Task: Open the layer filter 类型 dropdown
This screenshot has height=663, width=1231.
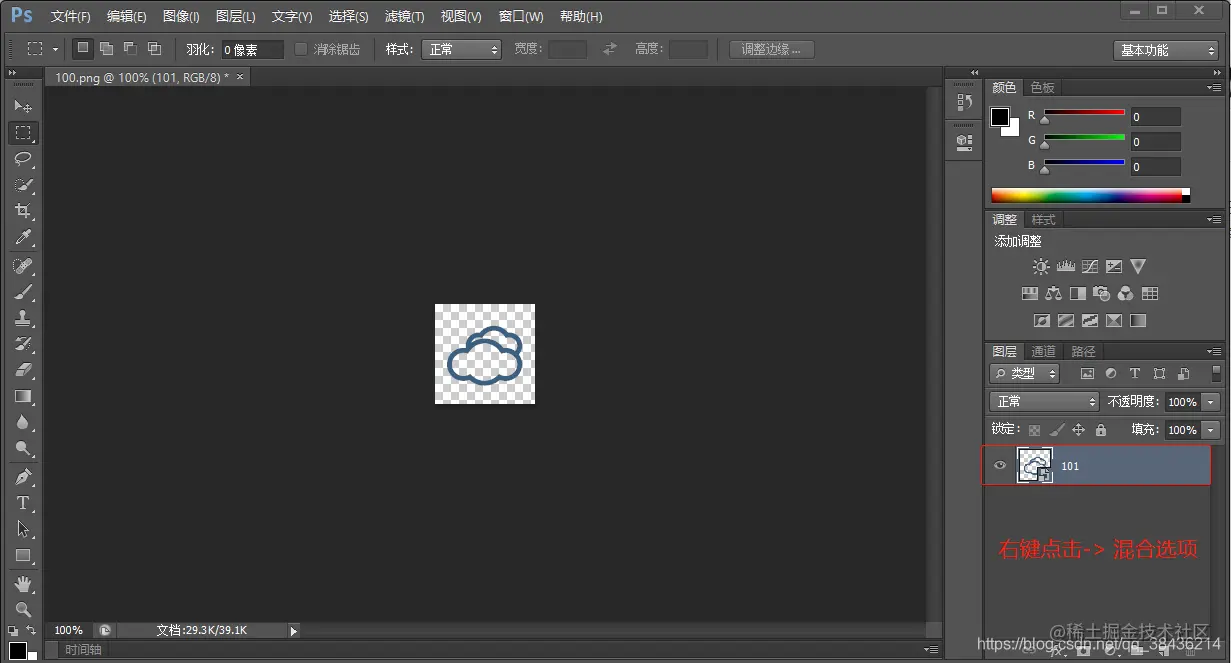Action: click(1024, 373)
